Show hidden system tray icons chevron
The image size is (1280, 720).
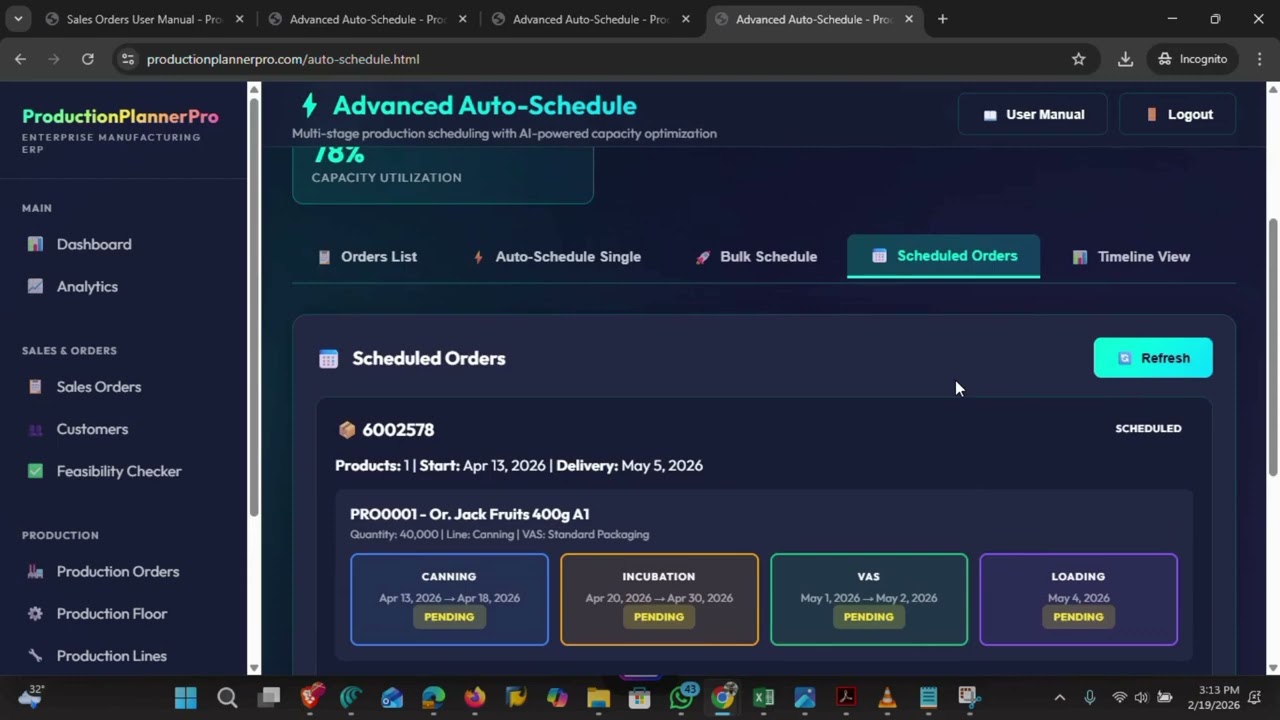coord(1060,697)
